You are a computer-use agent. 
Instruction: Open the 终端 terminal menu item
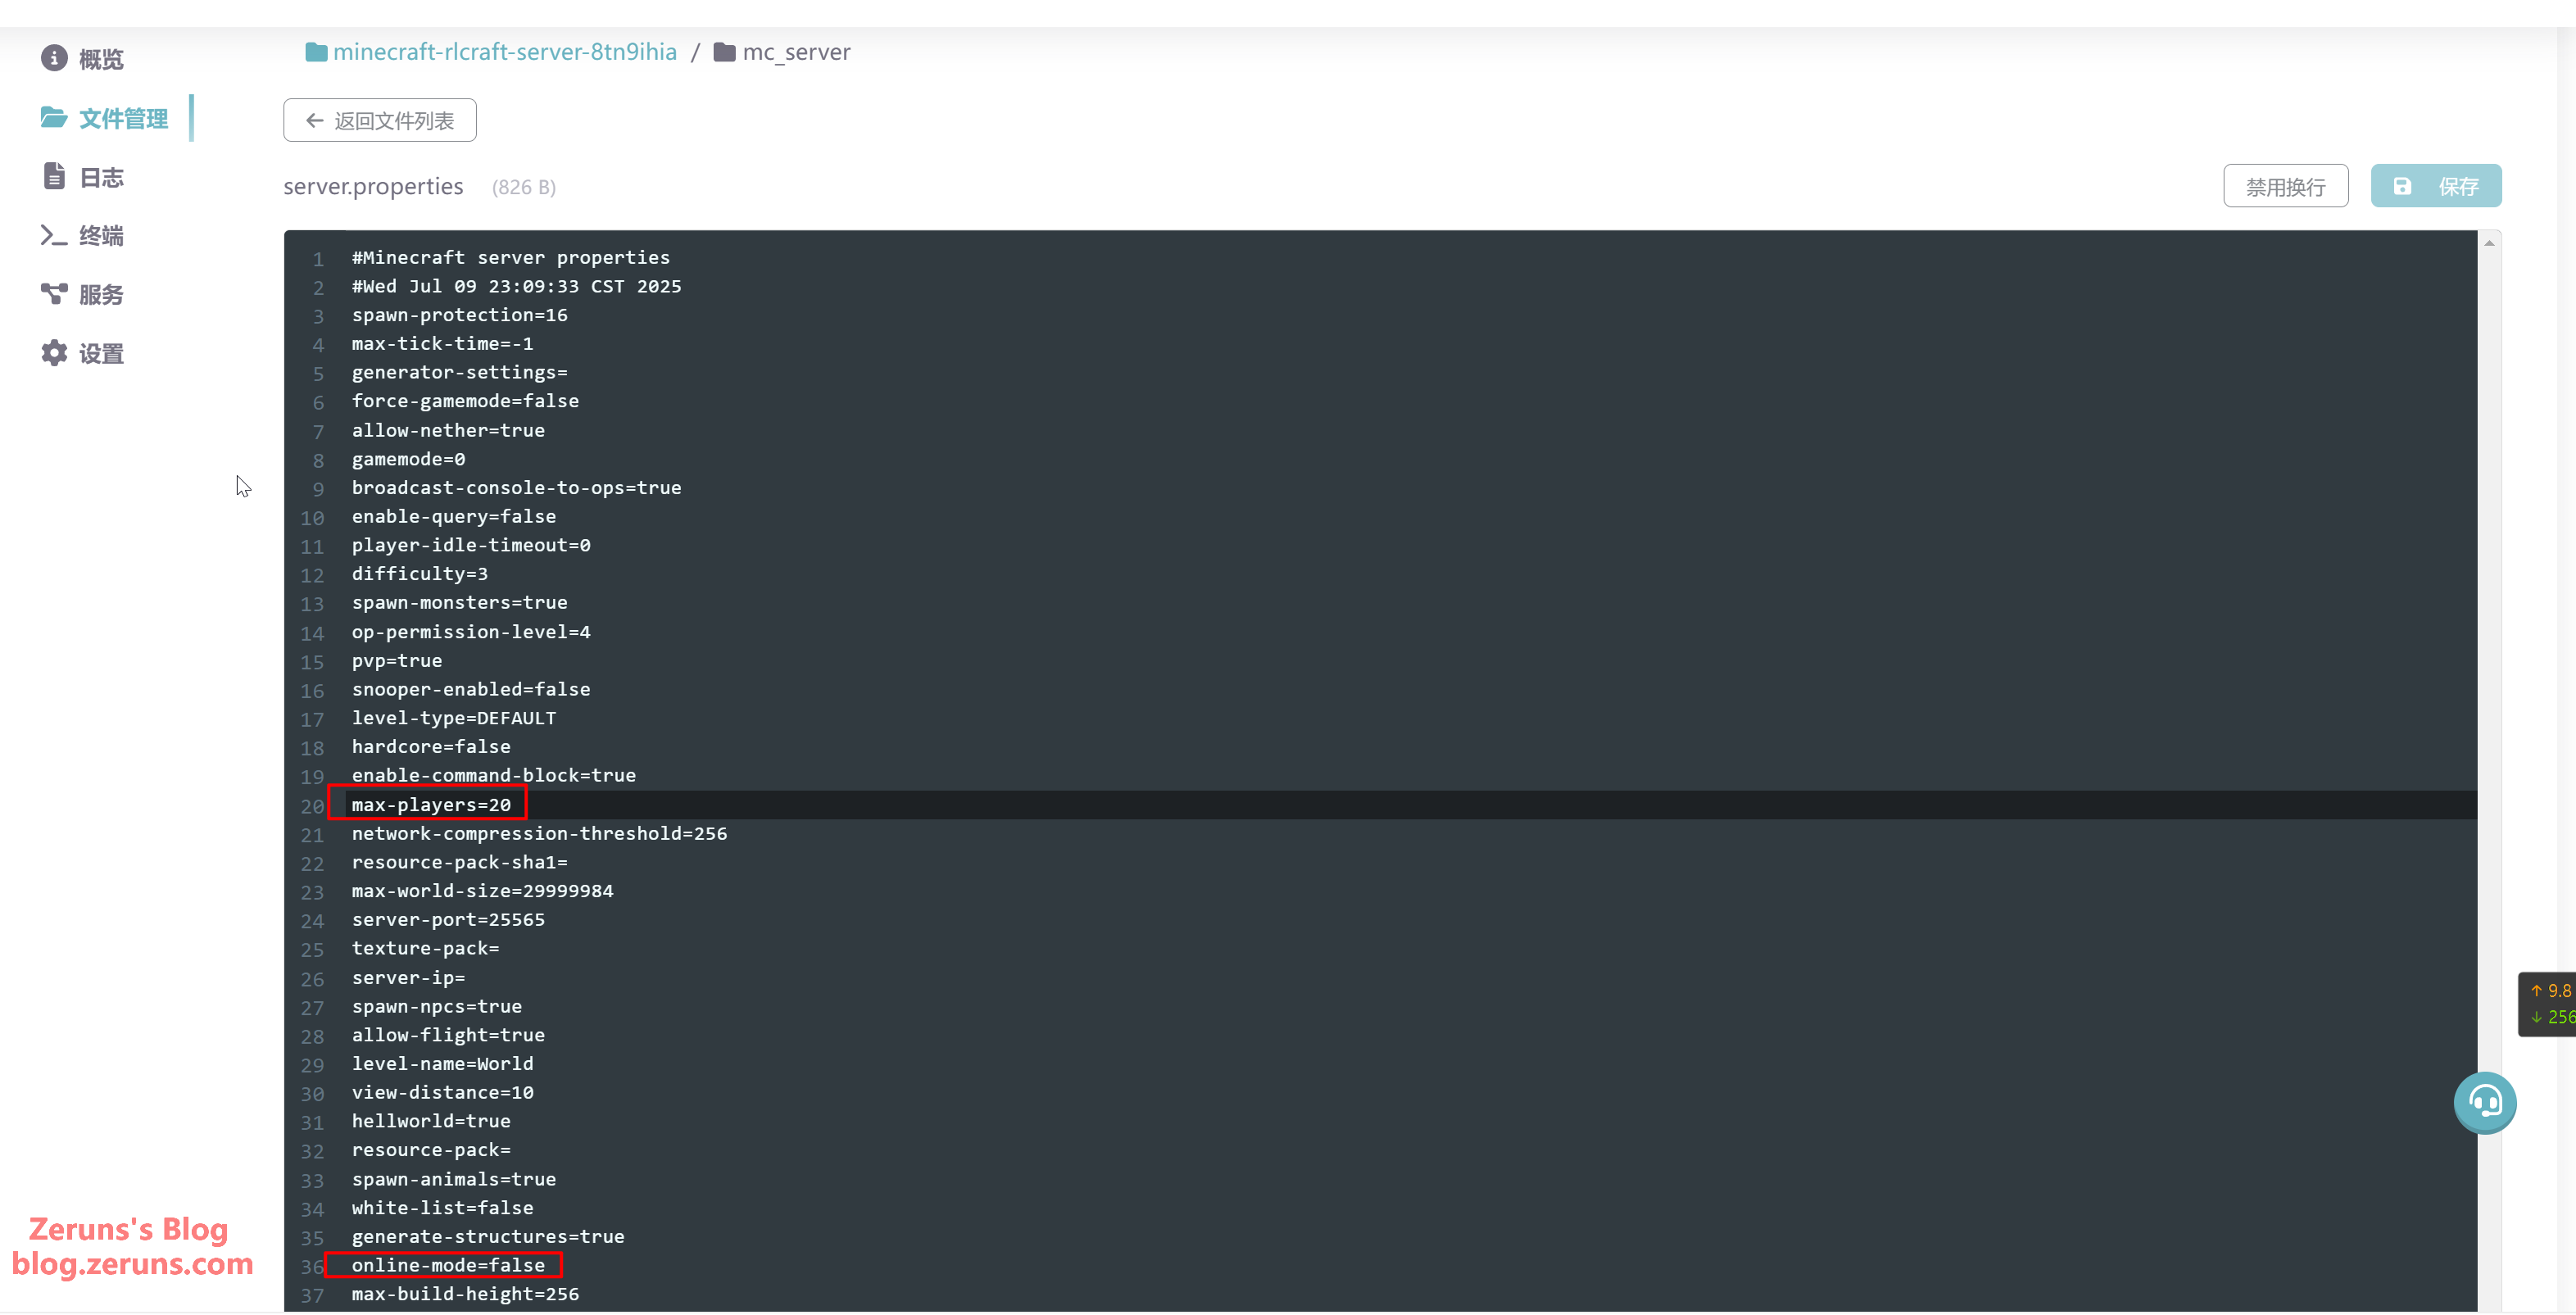click(x=101, y=236)
